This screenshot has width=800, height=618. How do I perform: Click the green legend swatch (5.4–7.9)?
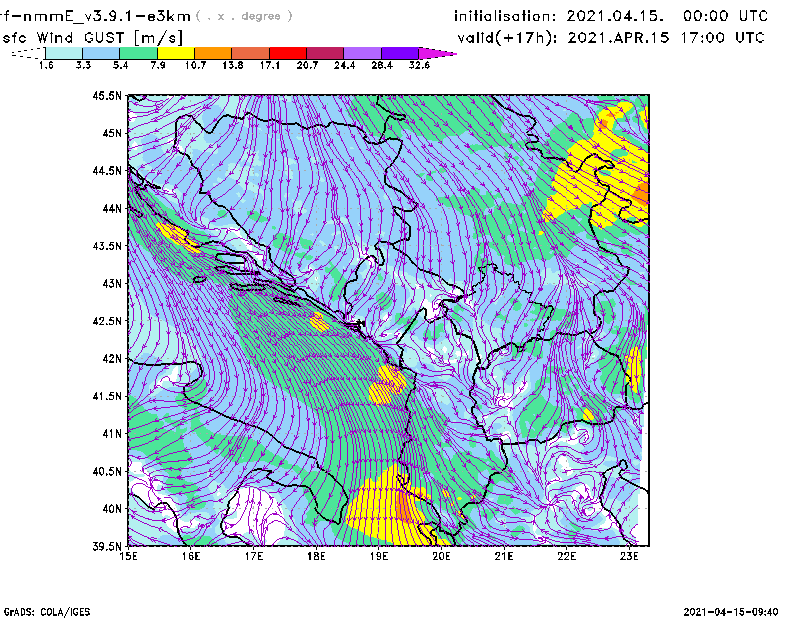click(x=138, y=53)
